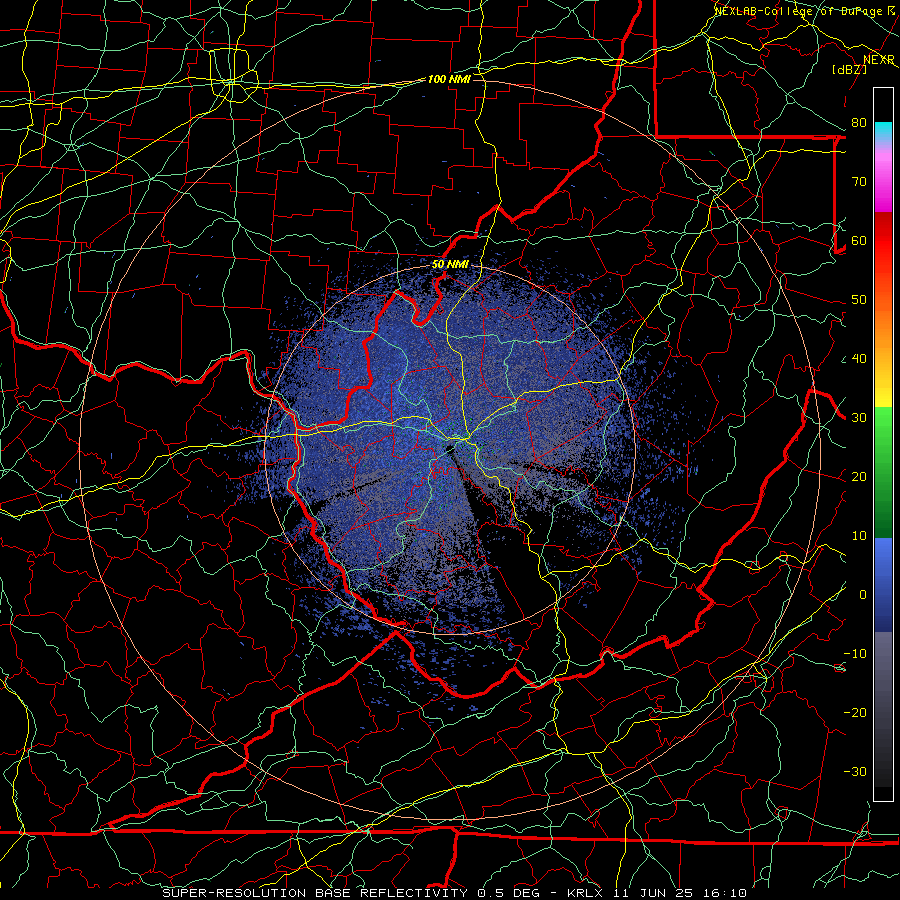Screen dimensions: 900x900
Task: Click the 50 dBZ legend value
Action: tap(859, 300)
